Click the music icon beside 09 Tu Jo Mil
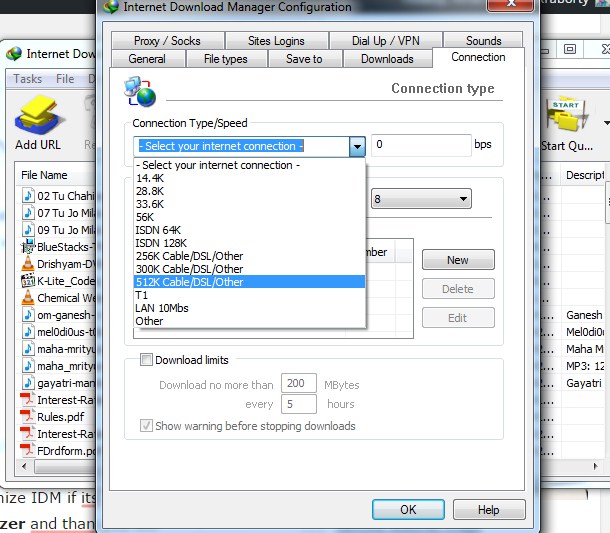 click(28, 230)
